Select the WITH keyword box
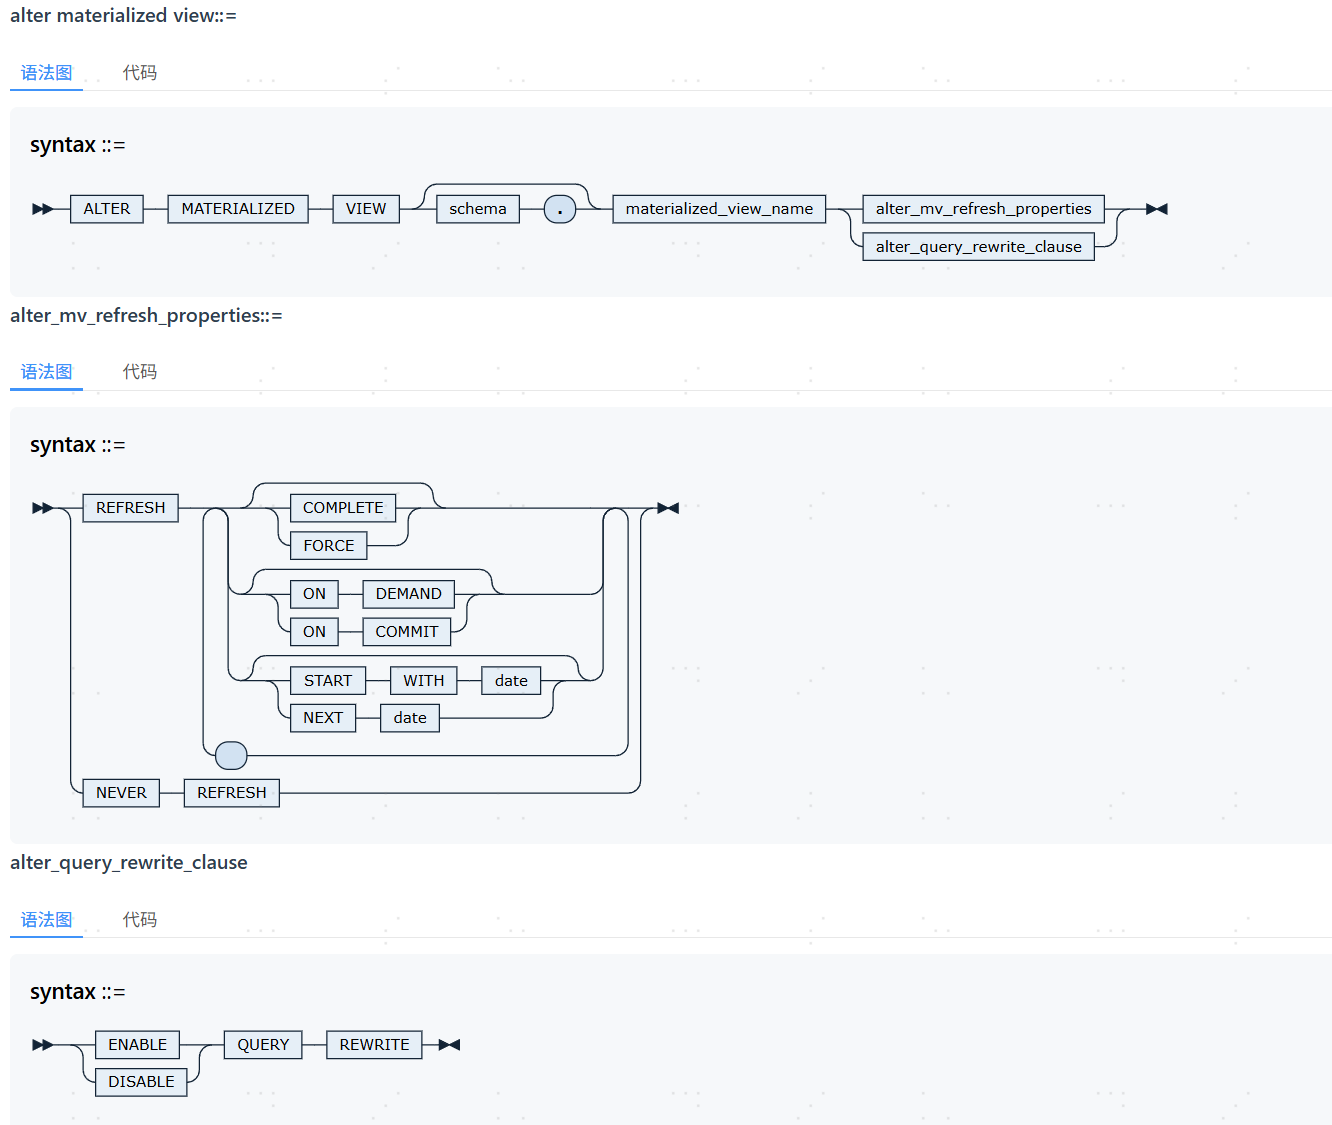Image resolution: width=1332 pixels, height=1125 pixels. click(424, 681)
